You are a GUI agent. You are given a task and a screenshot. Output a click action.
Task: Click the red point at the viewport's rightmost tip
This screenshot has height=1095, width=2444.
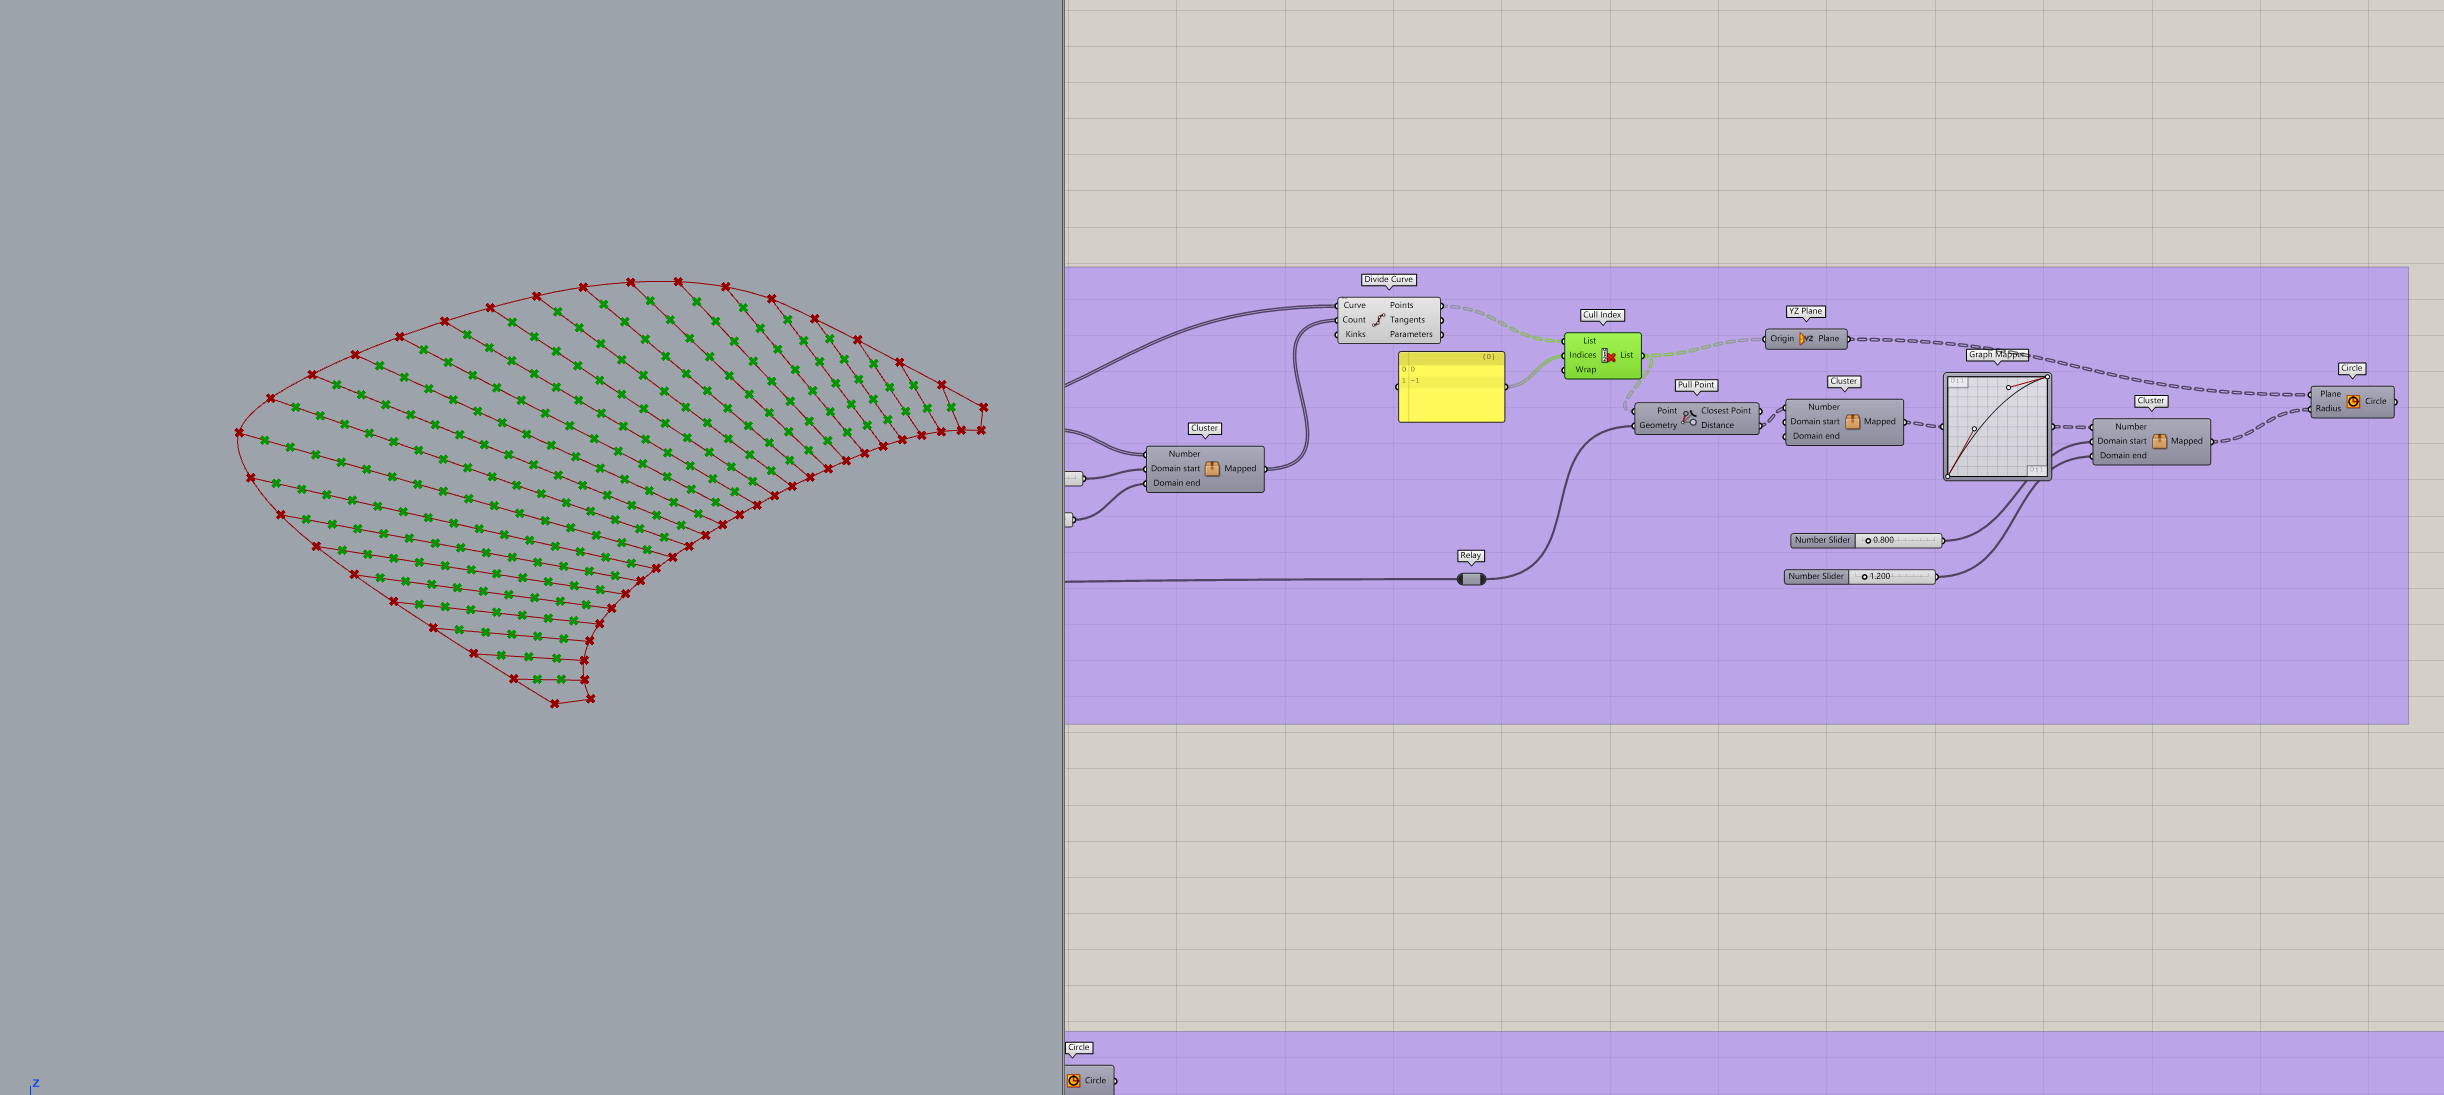pyautogui.click(x=984, y=407)
